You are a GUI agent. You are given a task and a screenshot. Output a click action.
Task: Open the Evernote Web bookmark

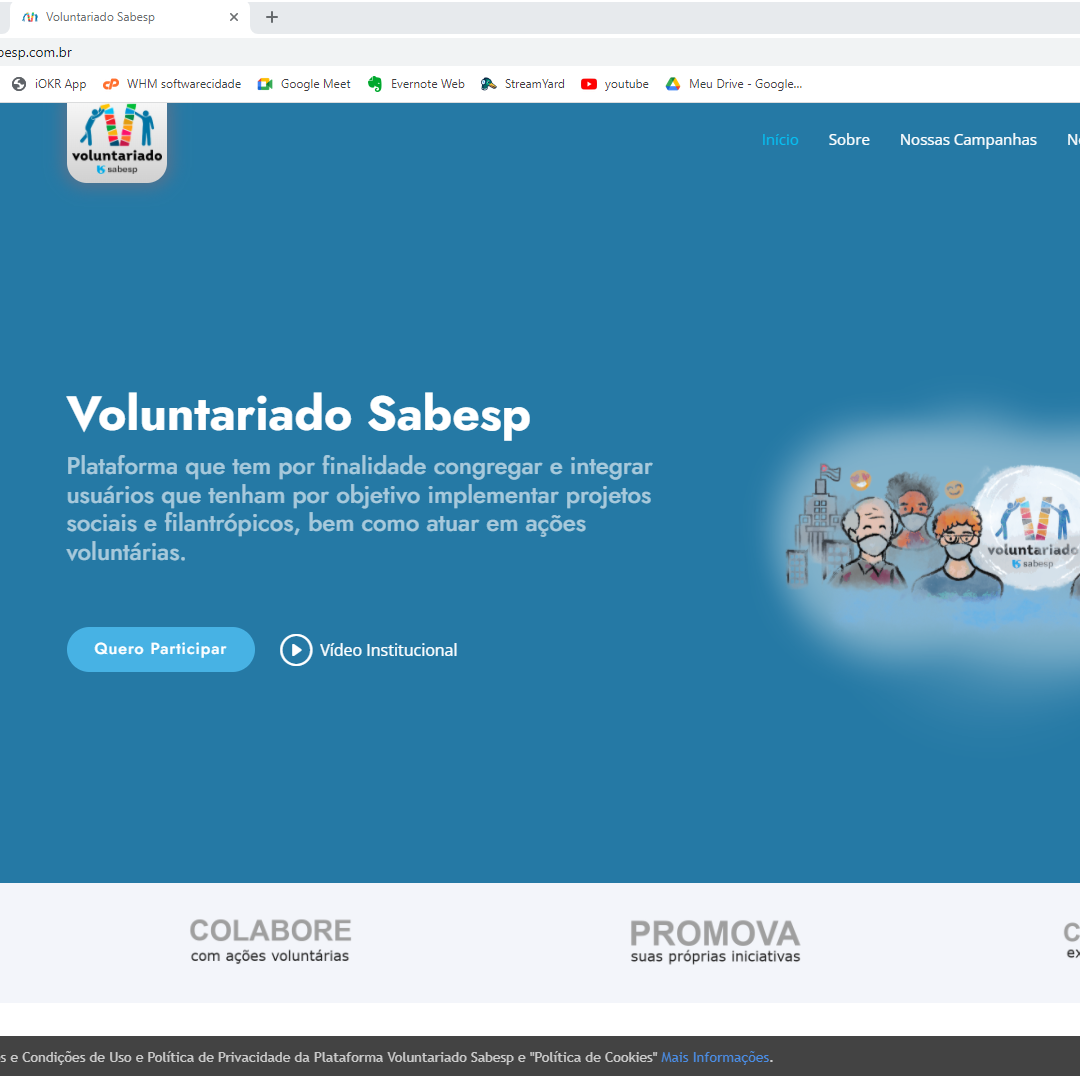pyautogui.click(x=416, y=84)
